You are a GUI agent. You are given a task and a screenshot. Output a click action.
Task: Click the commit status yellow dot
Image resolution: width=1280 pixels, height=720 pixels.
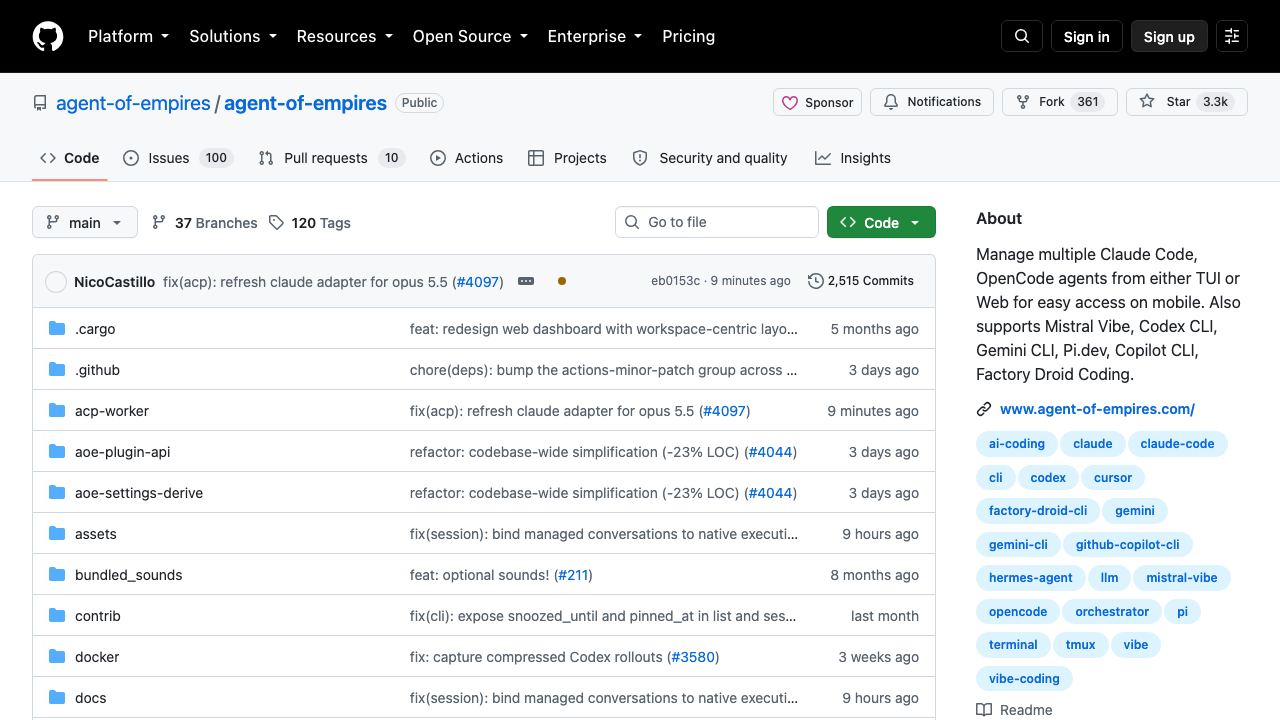tap(562, 281)
